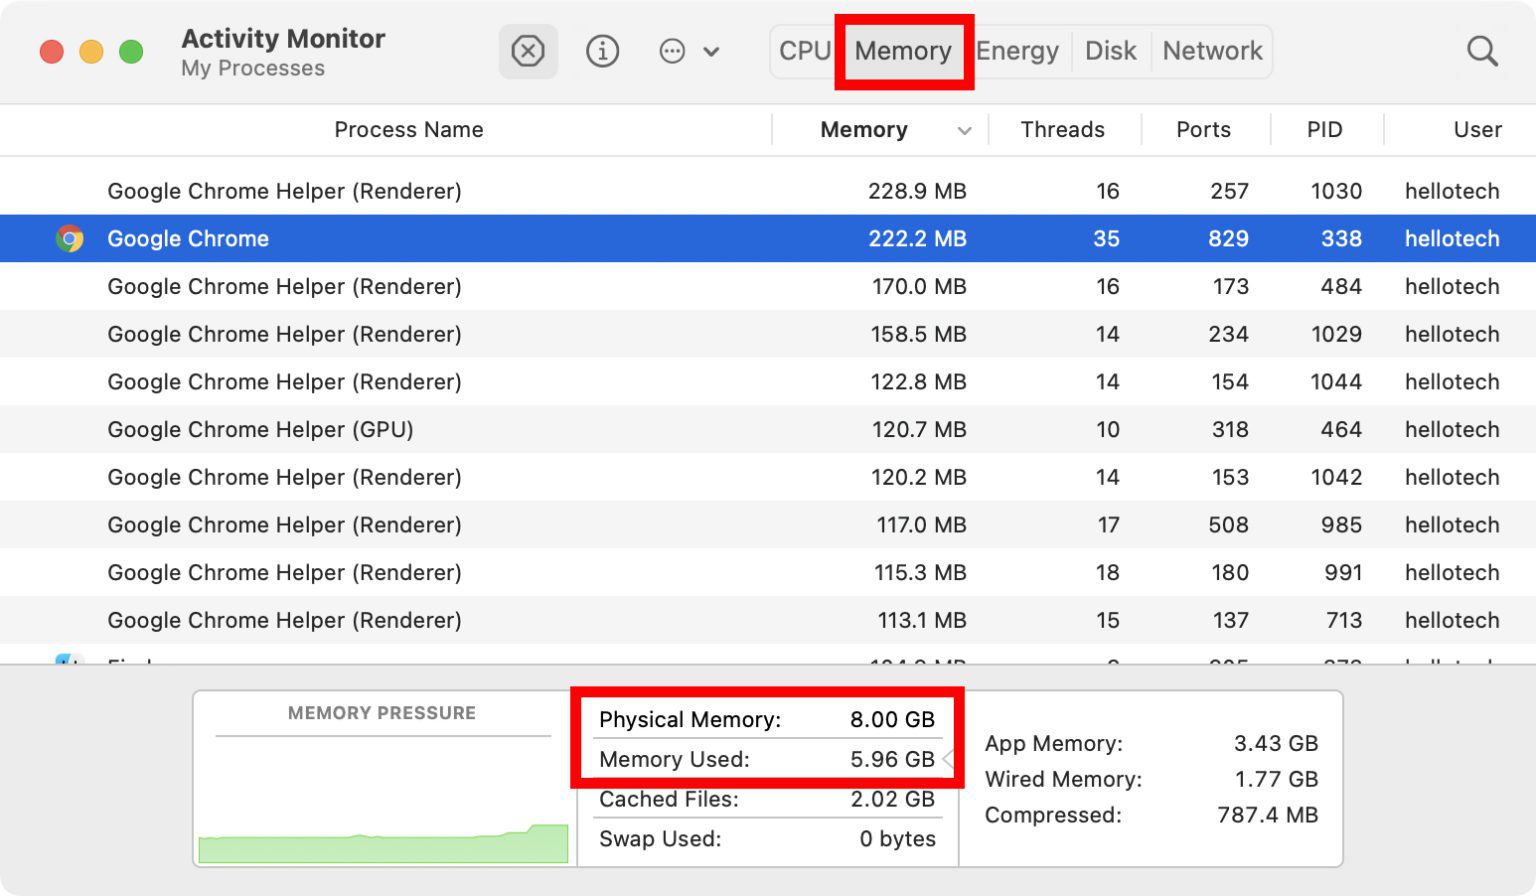
Task: Toggle sort order on the Memory column
Action: 863,129
